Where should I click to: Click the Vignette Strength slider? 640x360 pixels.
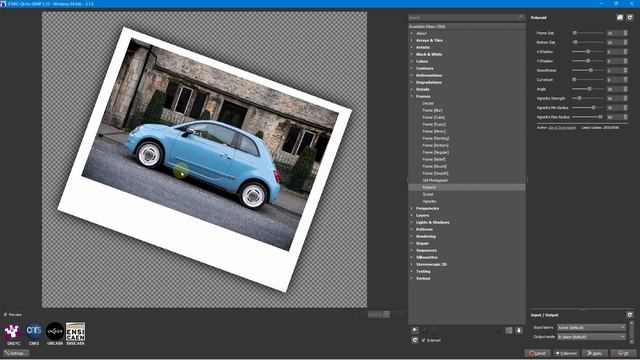pyautogui.click(x=588, y=98)
